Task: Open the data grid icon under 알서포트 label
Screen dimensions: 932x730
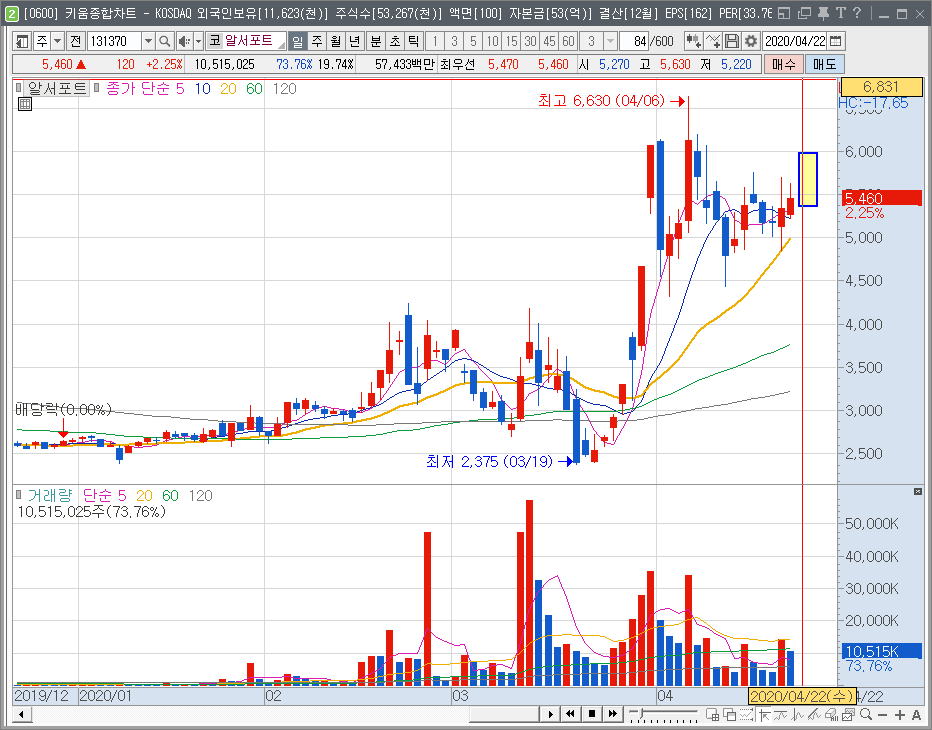Action: coord(24,104)
